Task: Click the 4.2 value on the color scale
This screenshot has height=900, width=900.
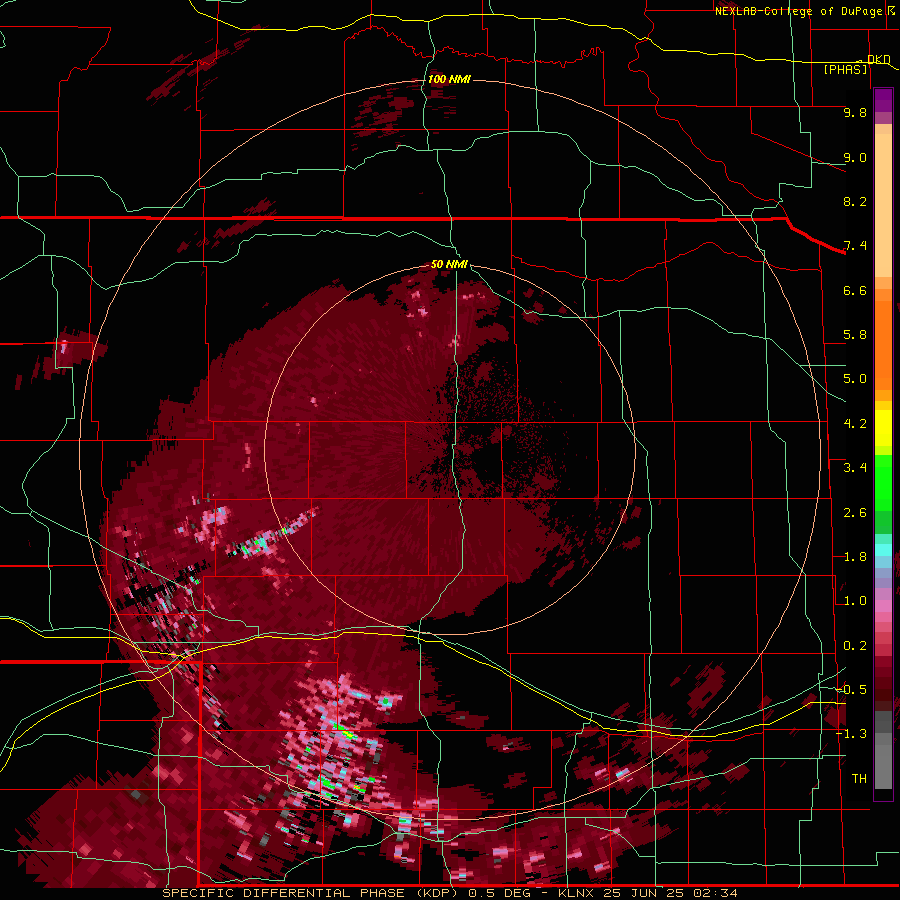Action: tap(855, 424)
